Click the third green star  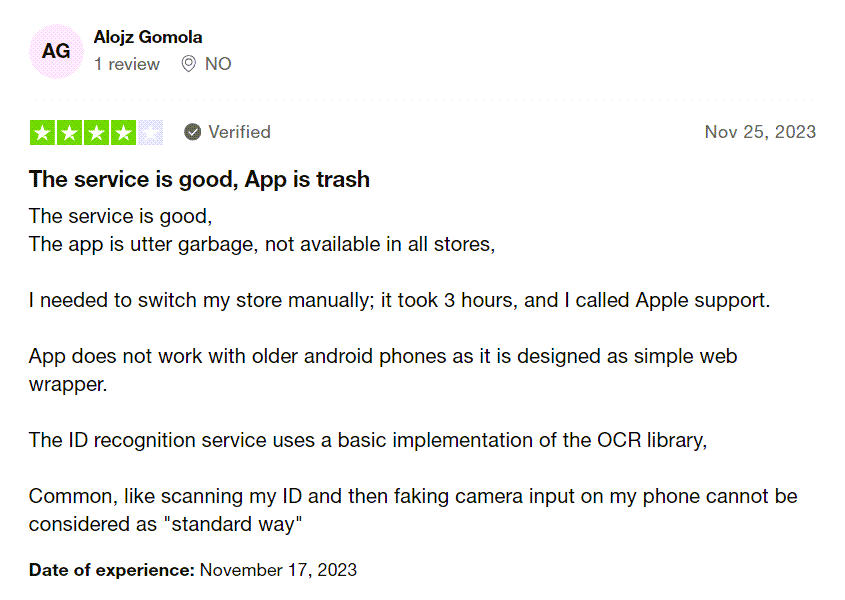point(96,133)
